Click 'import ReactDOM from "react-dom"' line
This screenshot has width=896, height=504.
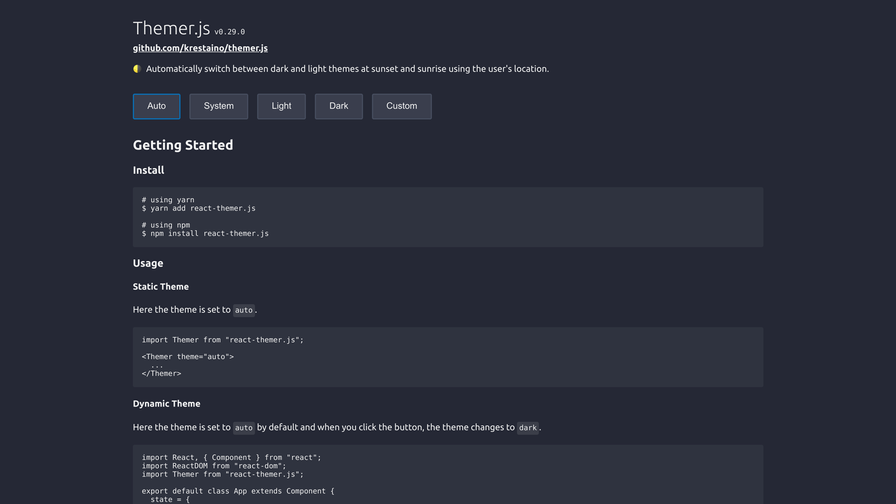coord(214,466)
